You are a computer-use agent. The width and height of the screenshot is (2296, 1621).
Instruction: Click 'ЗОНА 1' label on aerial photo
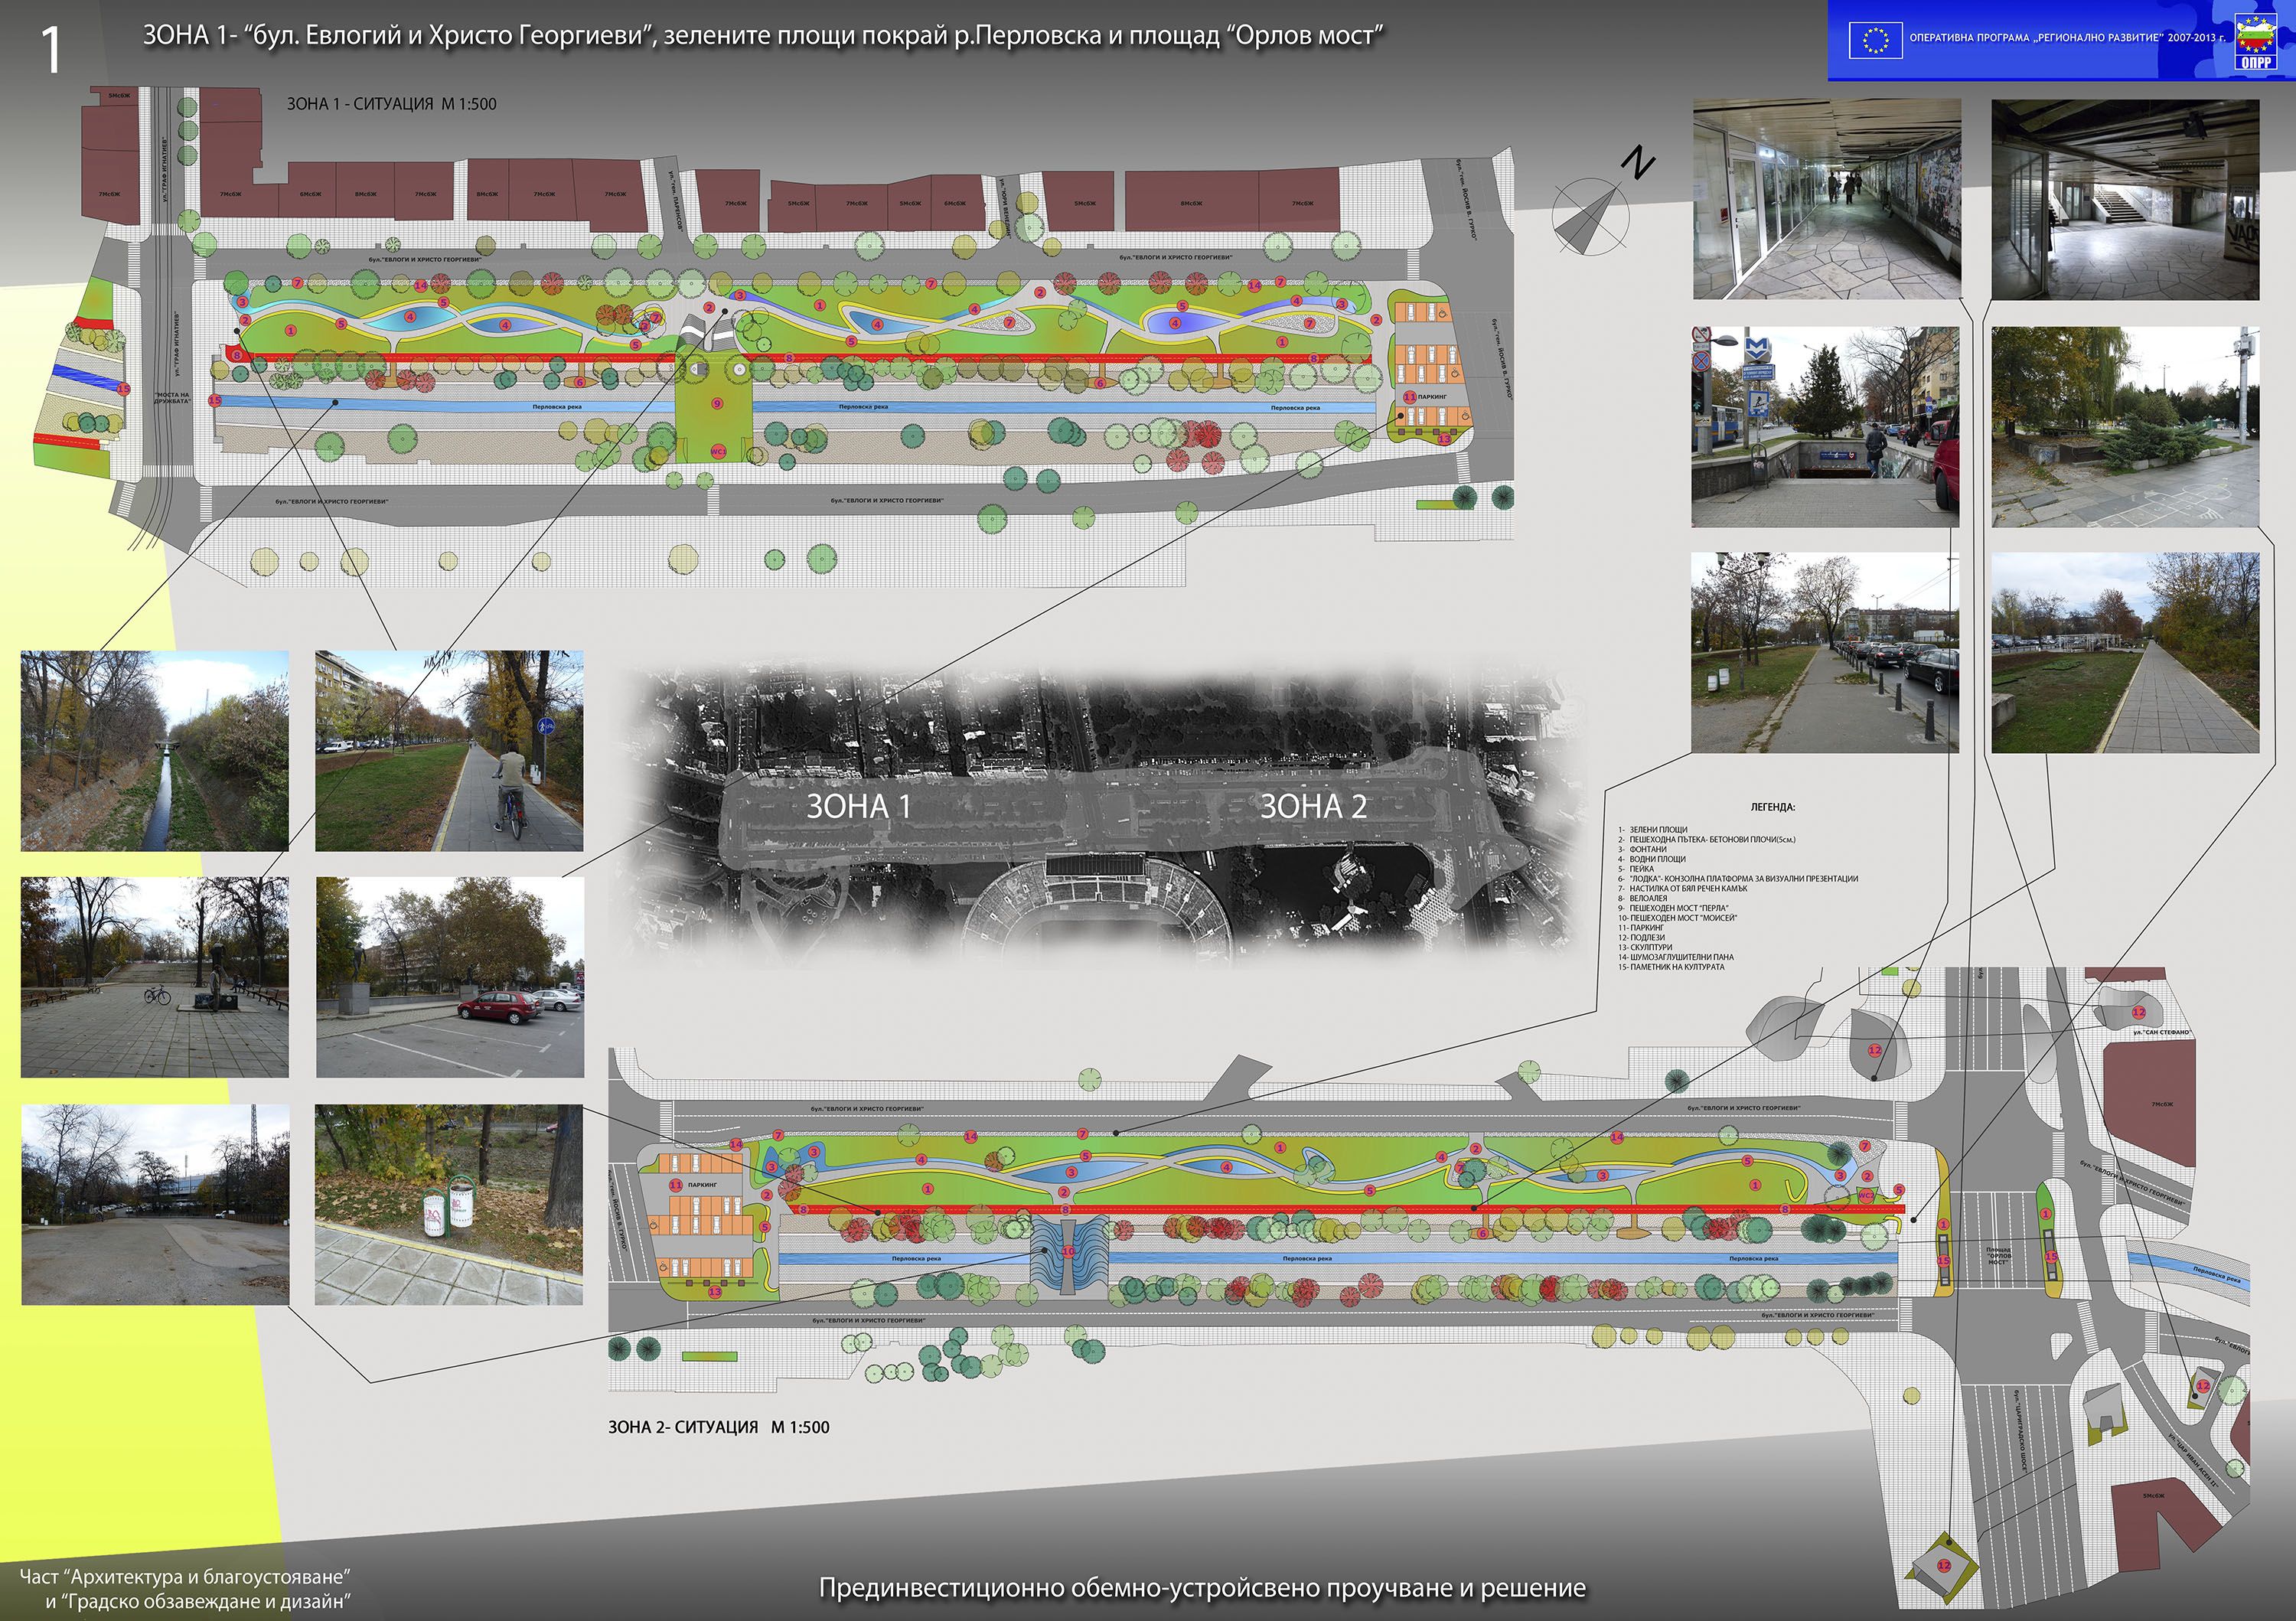tap(859, 806)
